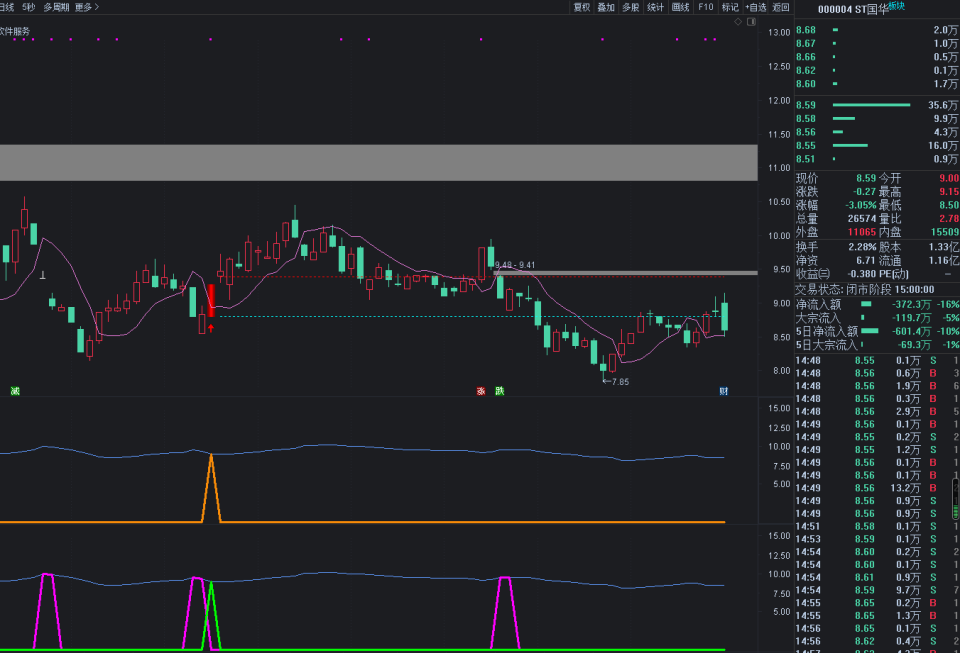The width and height of the screenshot is (960, 653).
Task: Select the 5秒 period tab
Action: coord(29,7)
